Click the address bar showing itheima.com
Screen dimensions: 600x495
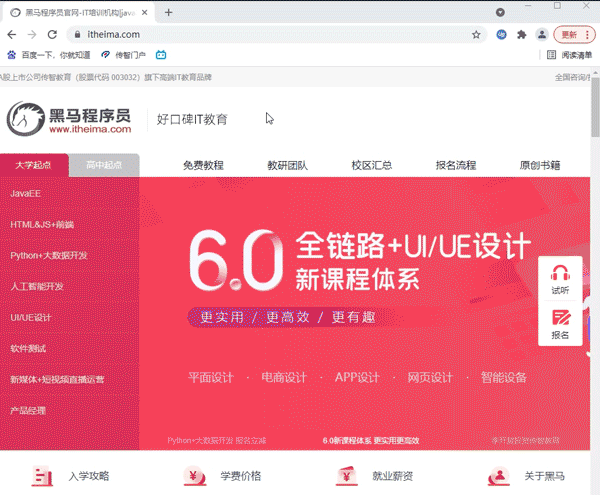(x=250, y=34)
